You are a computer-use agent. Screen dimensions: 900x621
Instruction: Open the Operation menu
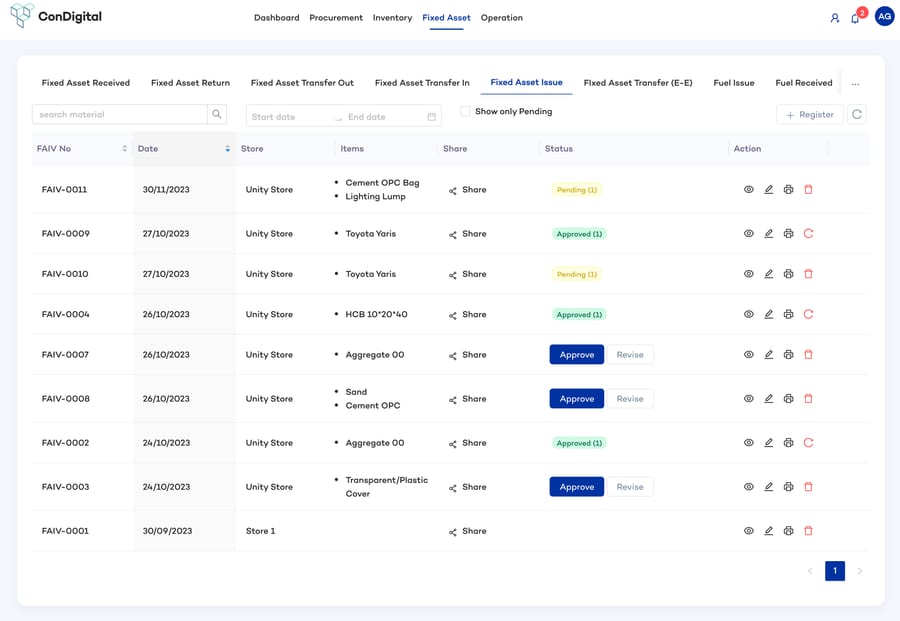(x=502, y=18)
